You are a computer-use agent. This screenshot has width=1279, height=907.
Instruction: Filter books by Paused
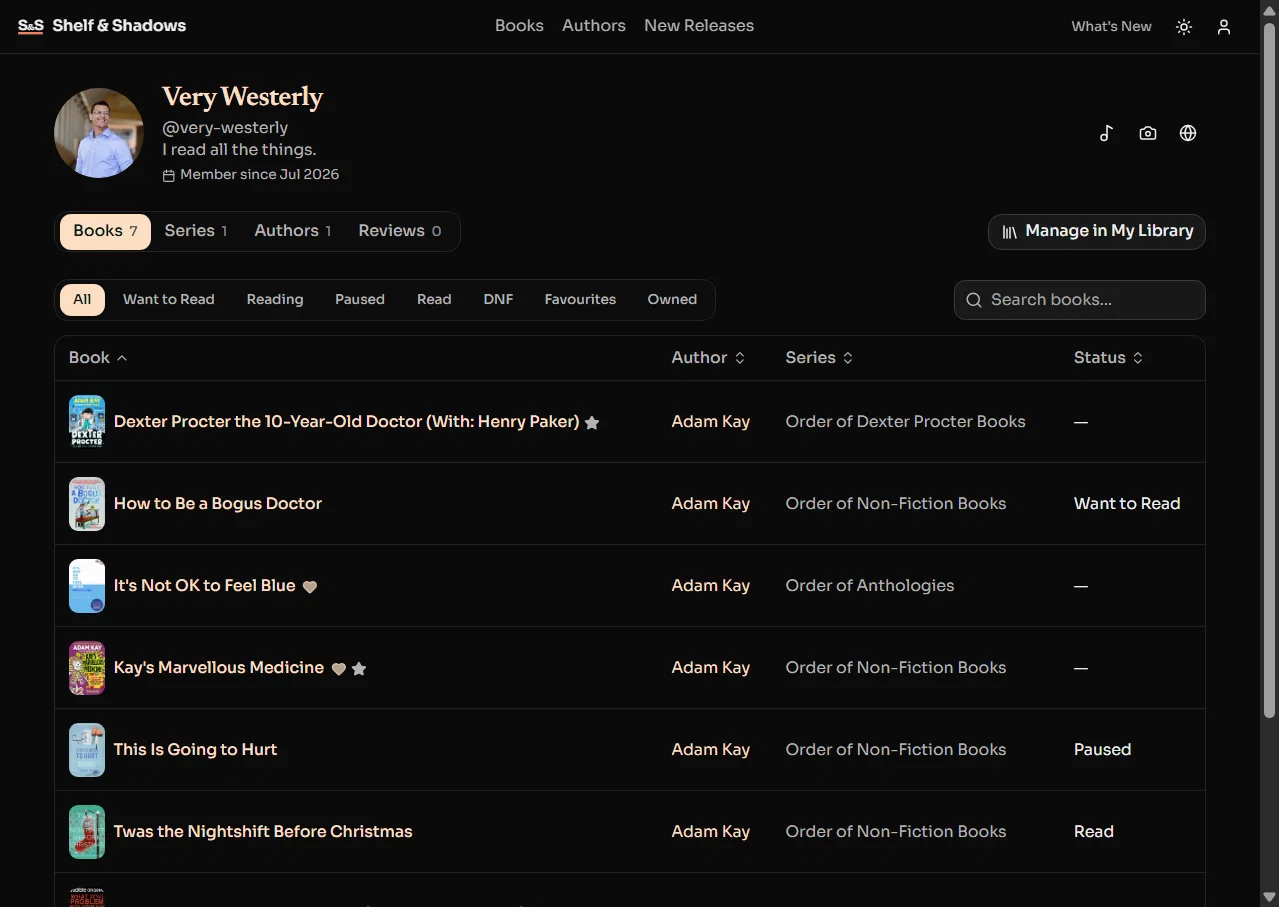pos(360,300)
